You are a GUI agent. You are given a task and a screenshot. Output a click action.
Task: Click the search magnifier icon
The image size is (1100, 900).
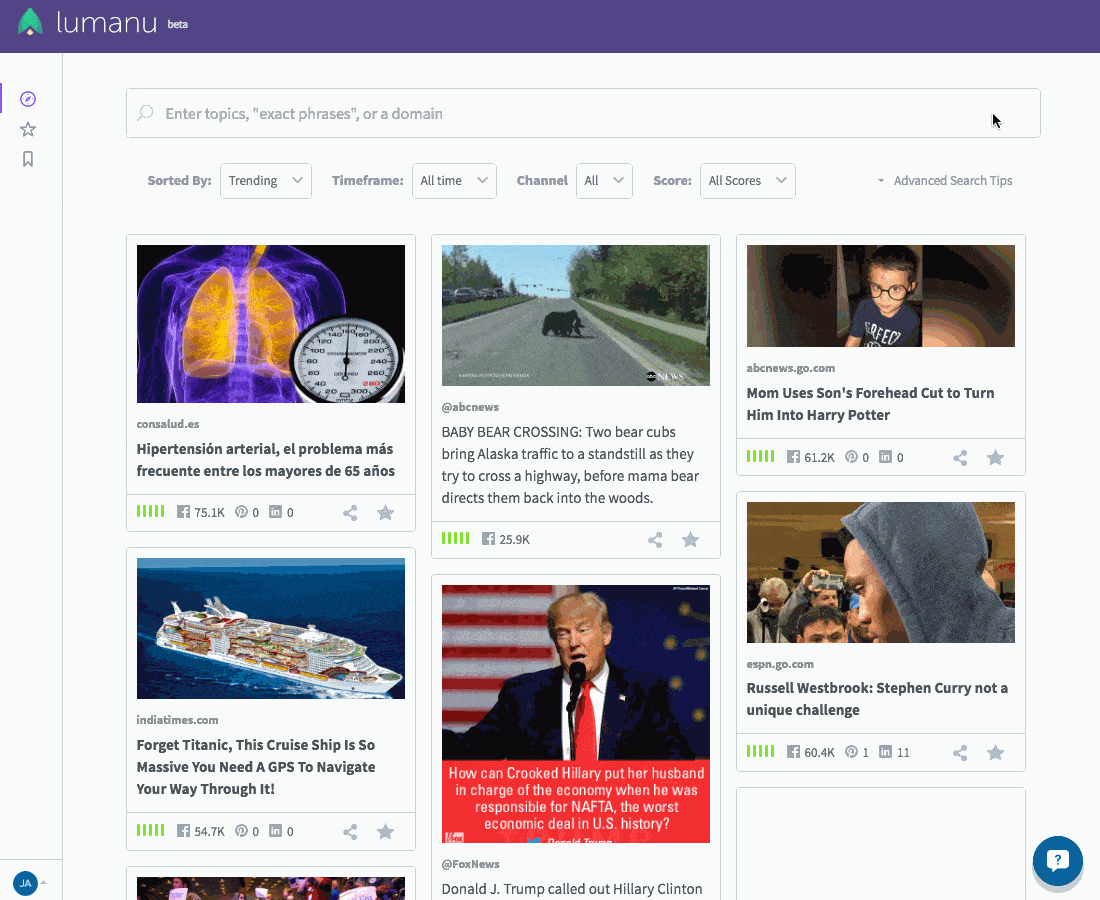click(145, 113)
